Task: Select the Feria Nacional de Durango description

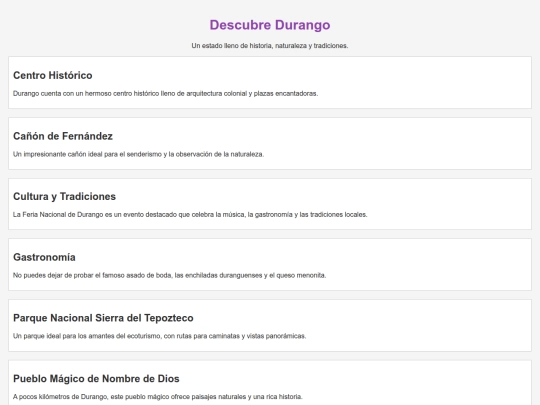Action: (190, 215)
